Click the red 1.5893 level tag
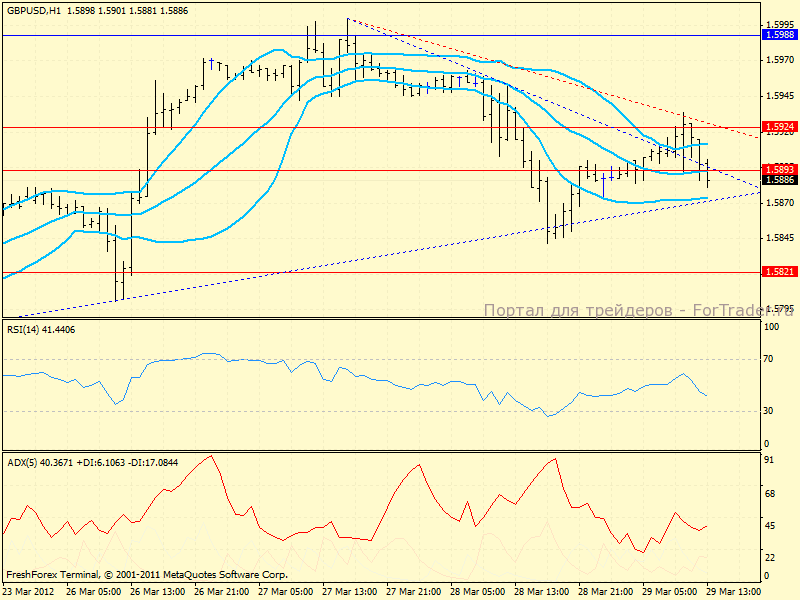This screenshot has height=600, width=800. pyautogui.click(x=779, y=170)
